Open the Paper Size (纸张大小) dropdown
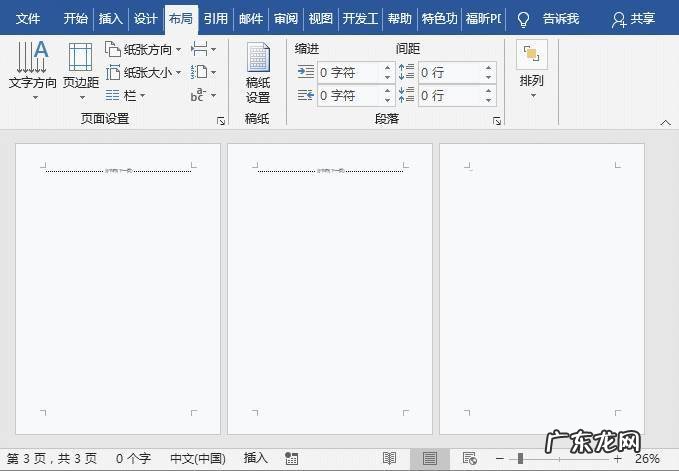Image resolution: width=679 pixels, height=471 pixels. pos(143,72)
